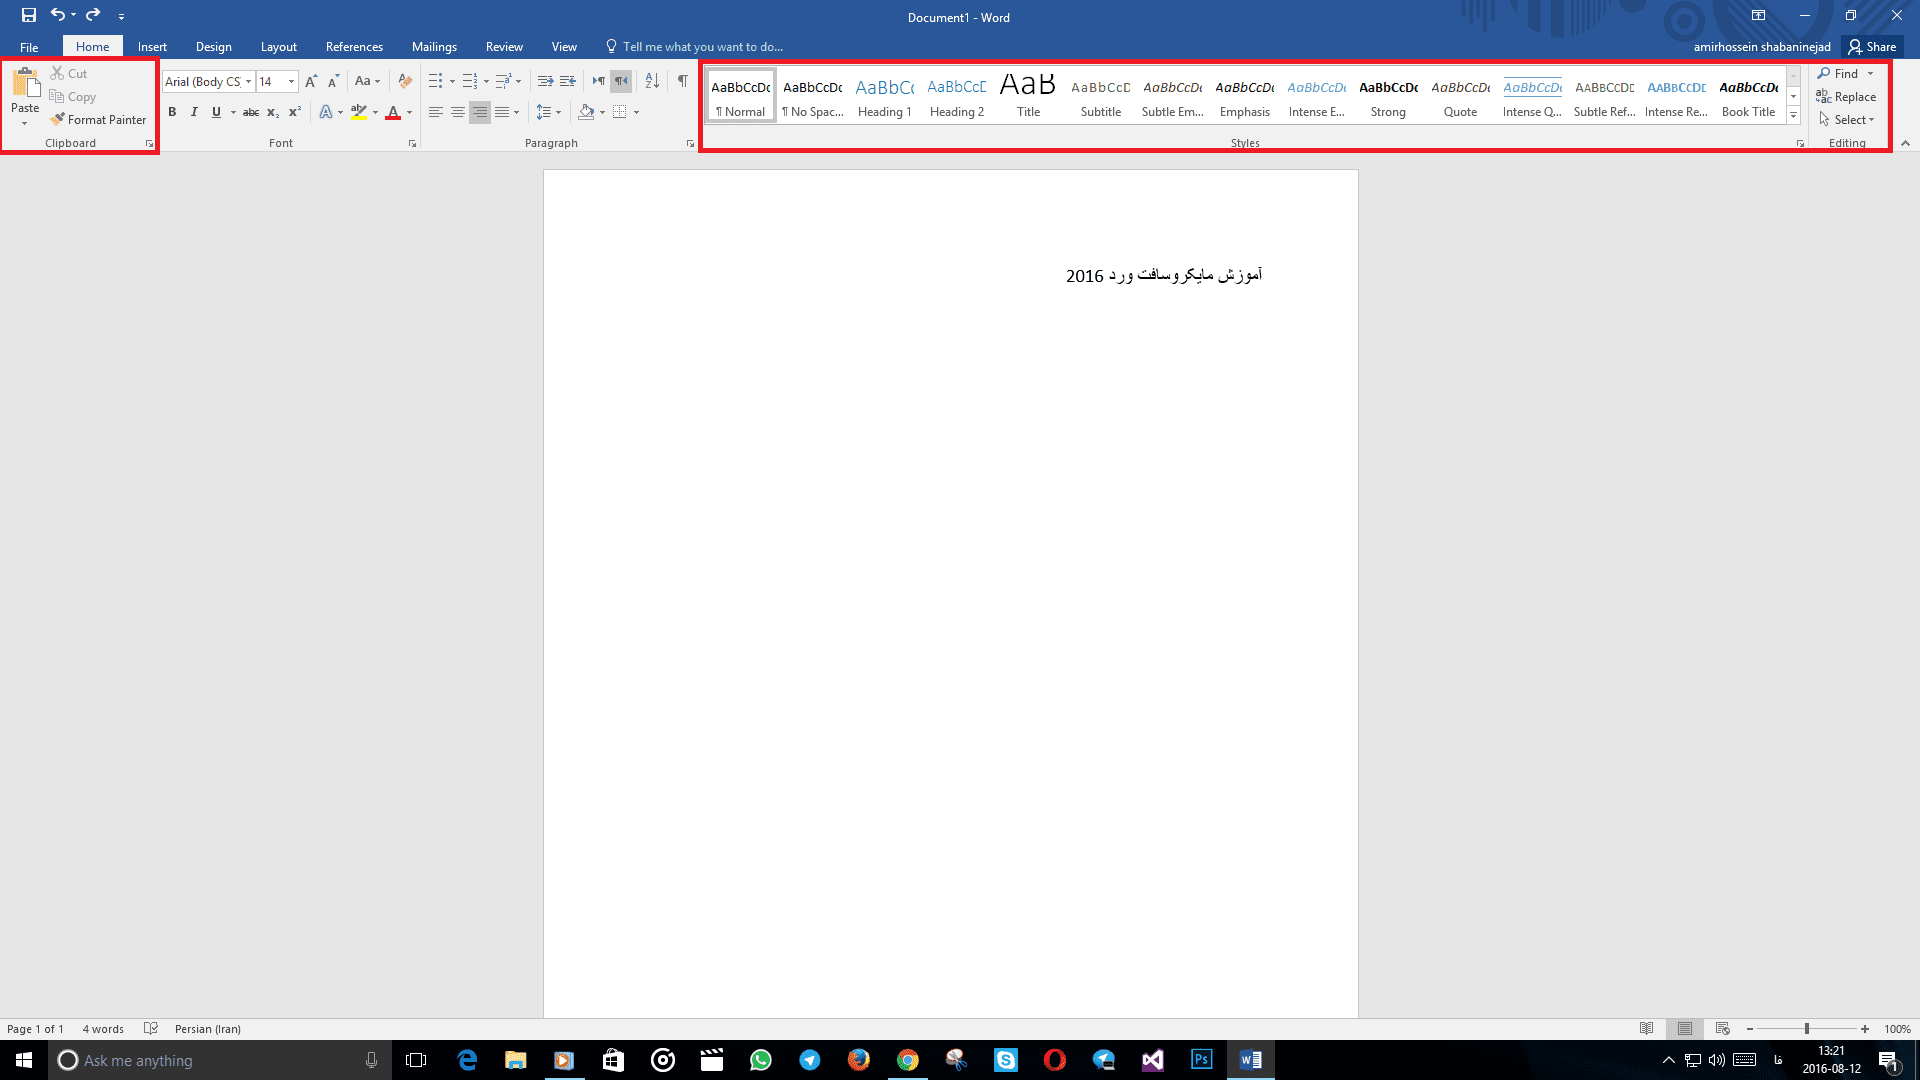Save the document via Quick Access
The image size is (1920, 1080).
(29, 15)
